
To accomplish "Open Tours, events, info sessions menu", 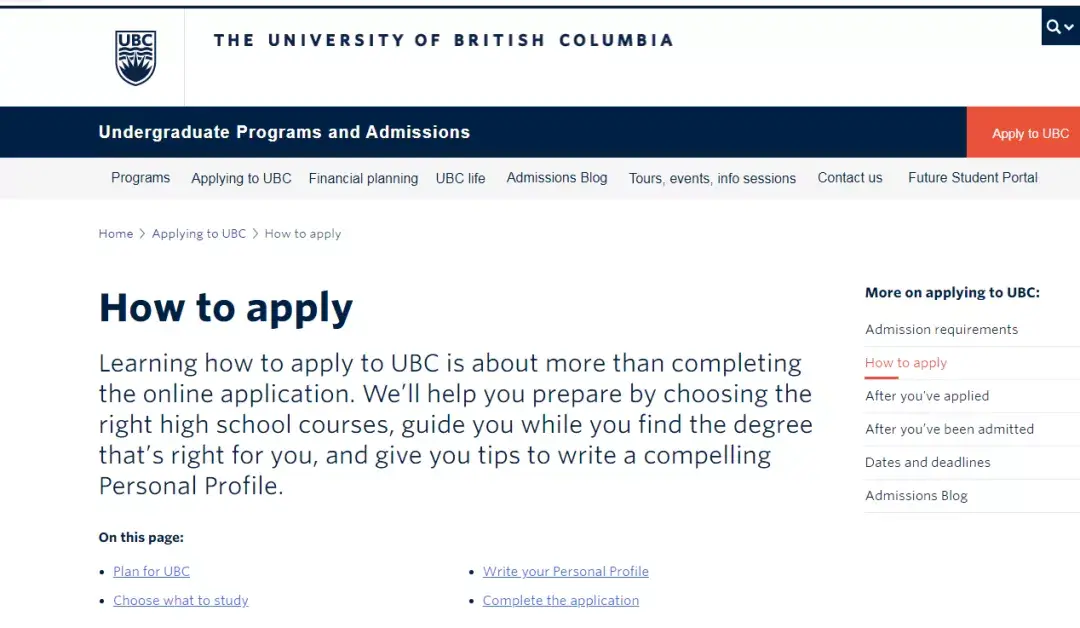I will pyautogui.click(x=712, y=178).
